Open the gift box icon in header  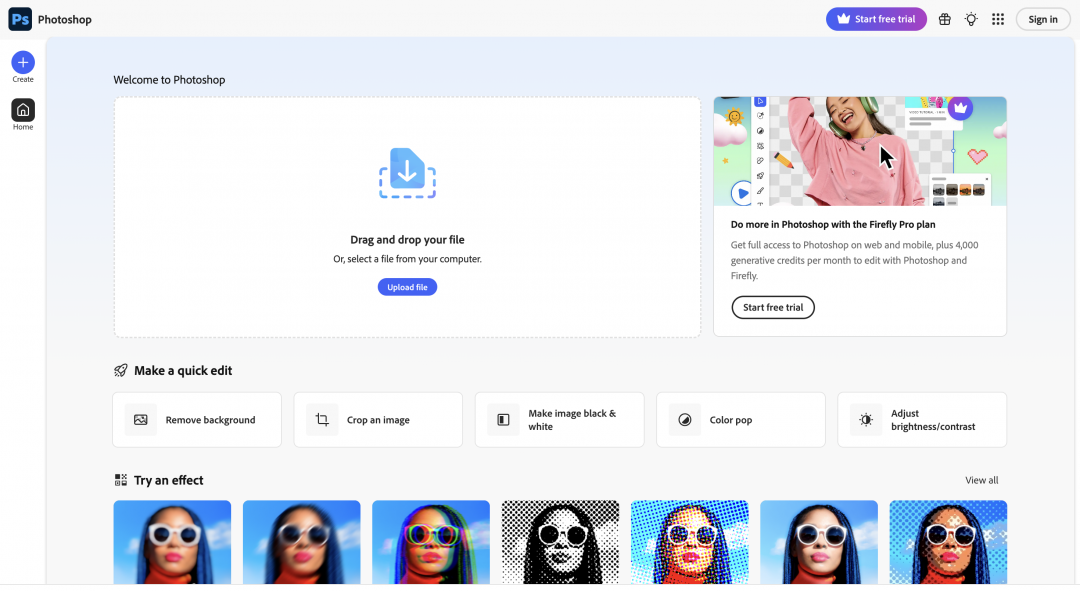coord(944,19)
